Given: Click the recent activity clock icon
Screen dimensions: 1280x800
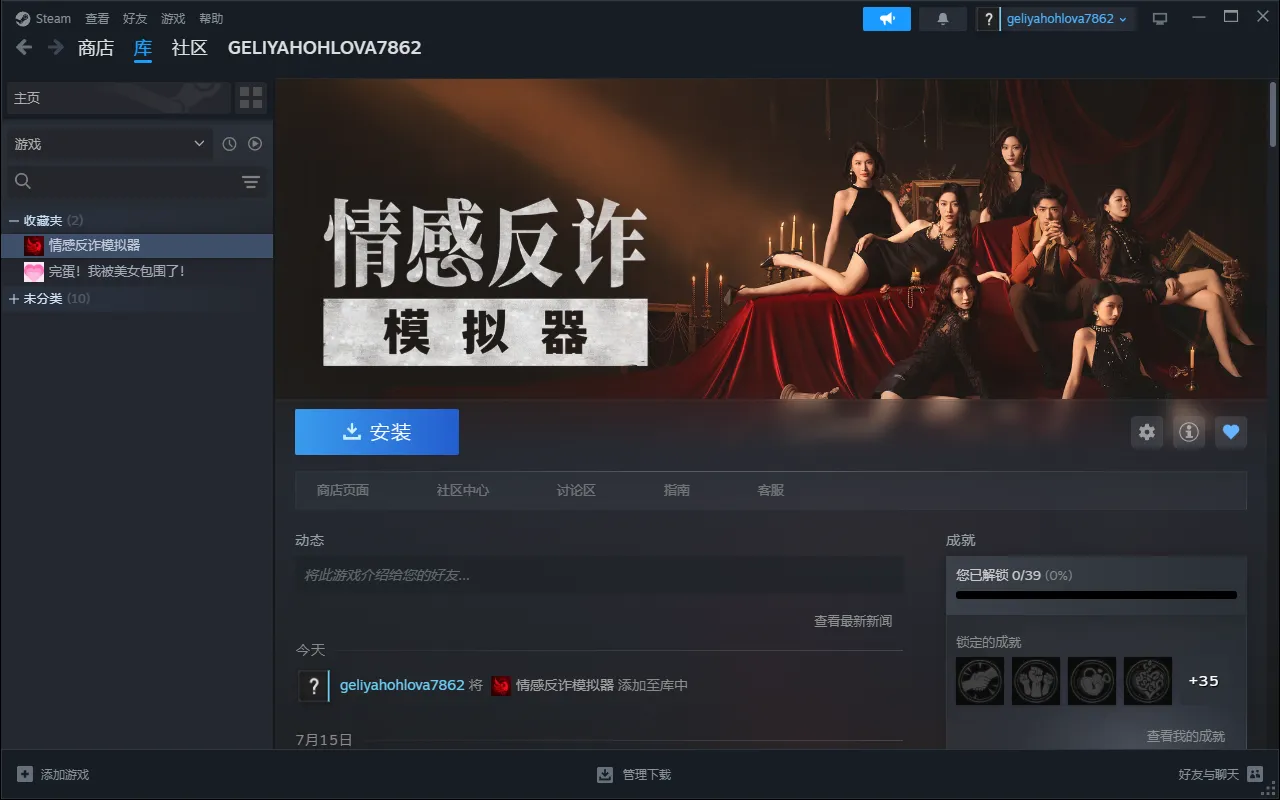Looking at the screenshot, I should coord(229,144).
